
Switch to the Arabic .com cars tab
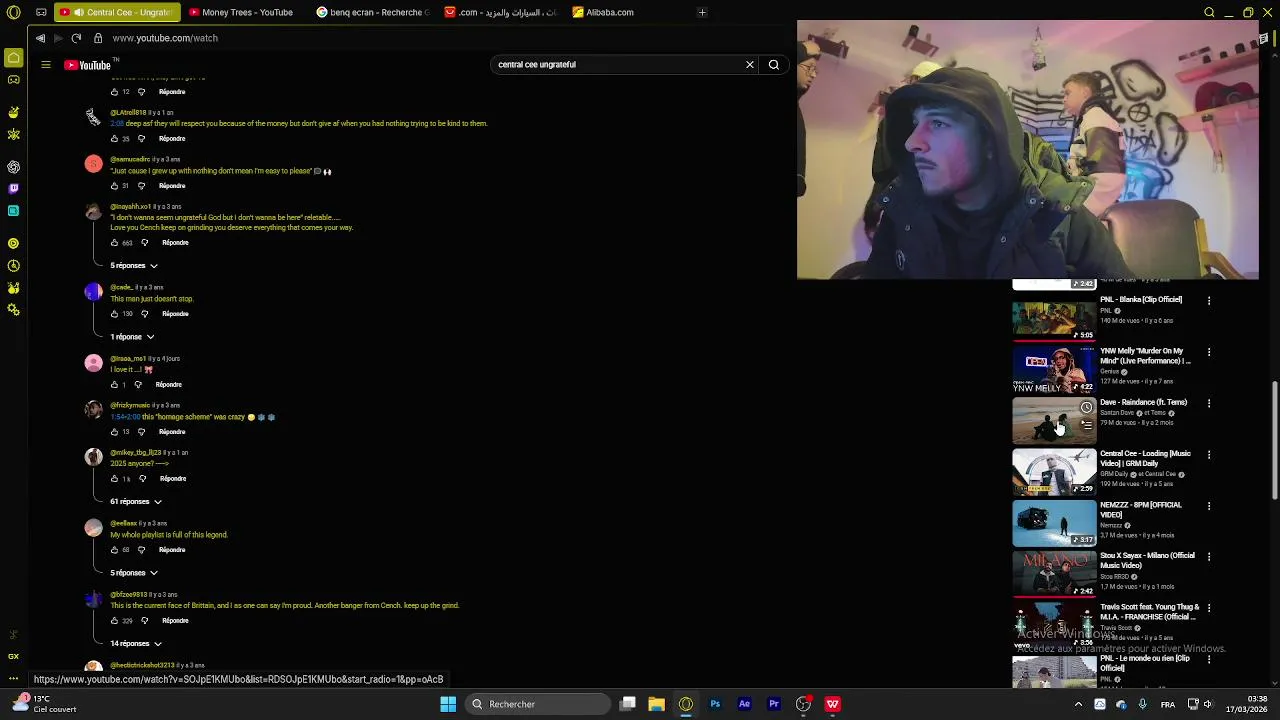pyautogui.click(x=500, y=12)
